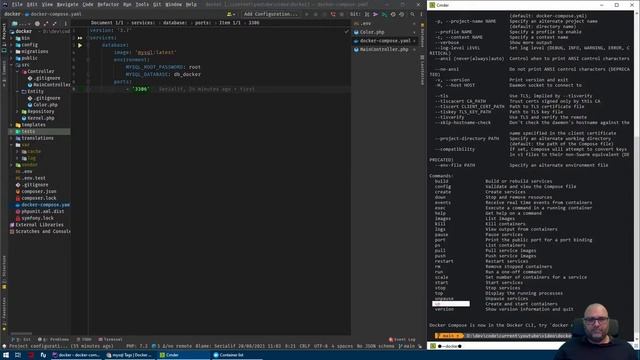The height and width of the screenshot is (360, 640).
Task: Click run-all gutter icon beside services
Action: (80, 38)
